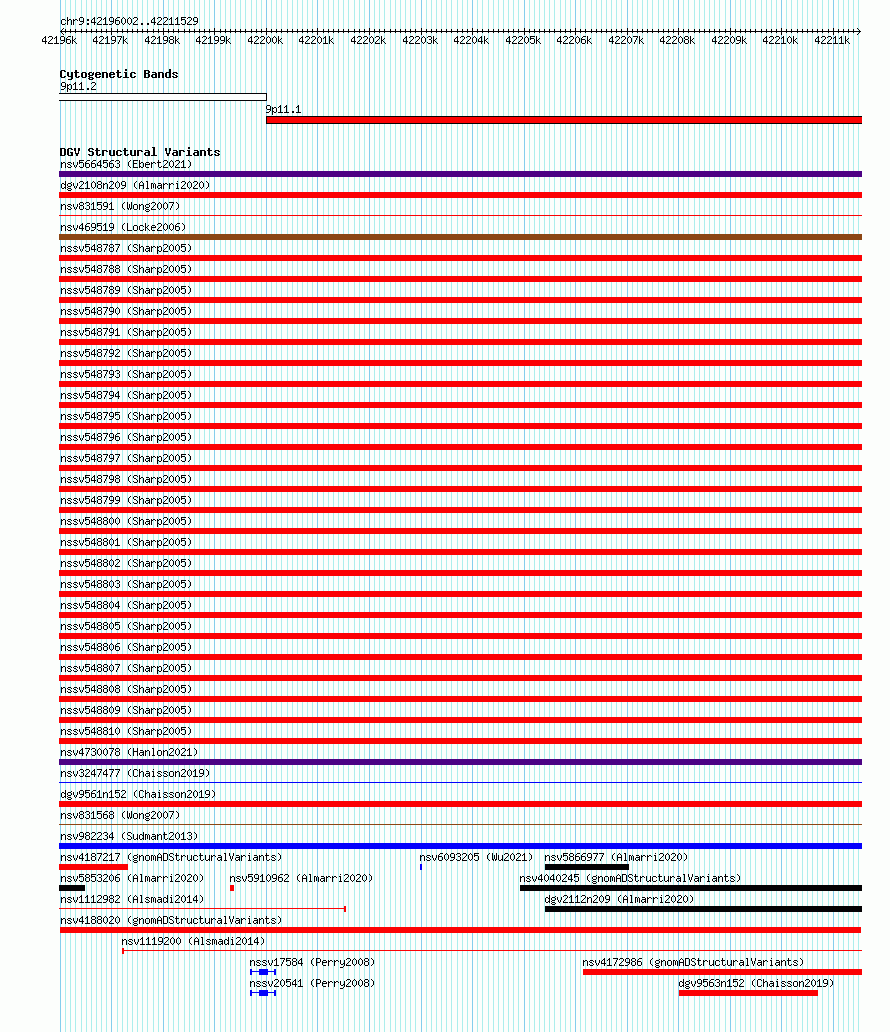The width and height of the screenshot is (890, 1032).
Task: Click the blue nssv20541 variant glyph
Action: [263, 993]
